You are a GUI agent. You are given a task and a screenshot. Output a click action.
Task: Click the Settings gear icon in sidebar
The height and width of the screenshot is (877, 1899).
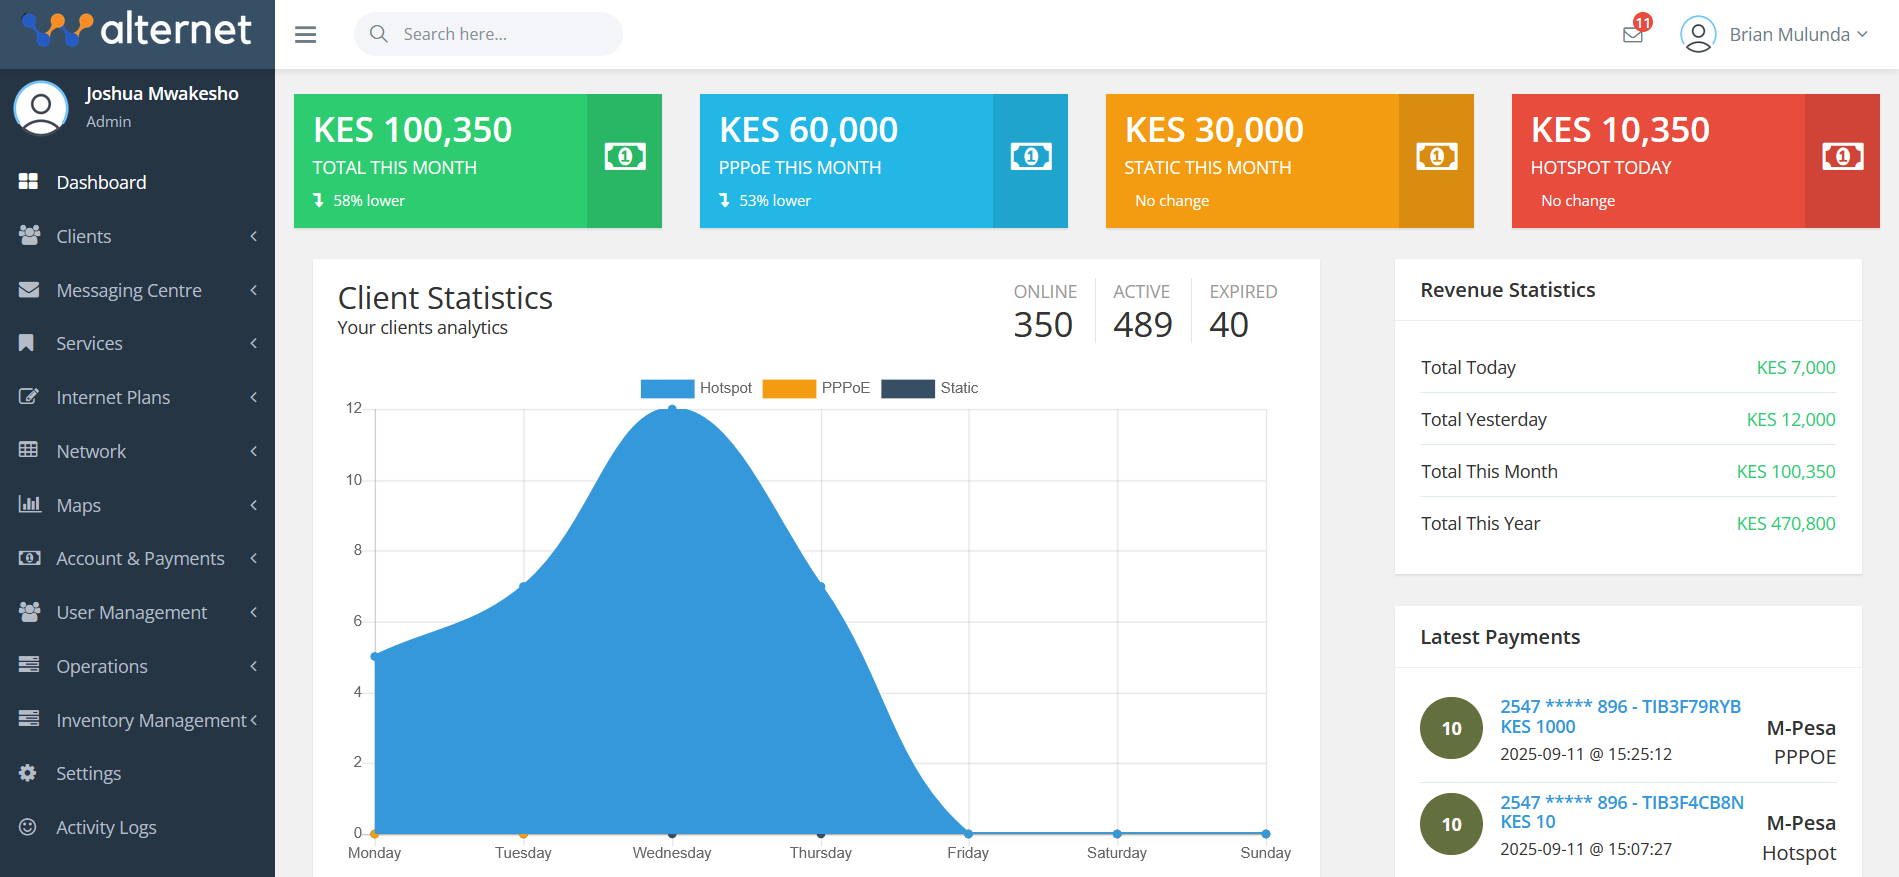point(28,773)
